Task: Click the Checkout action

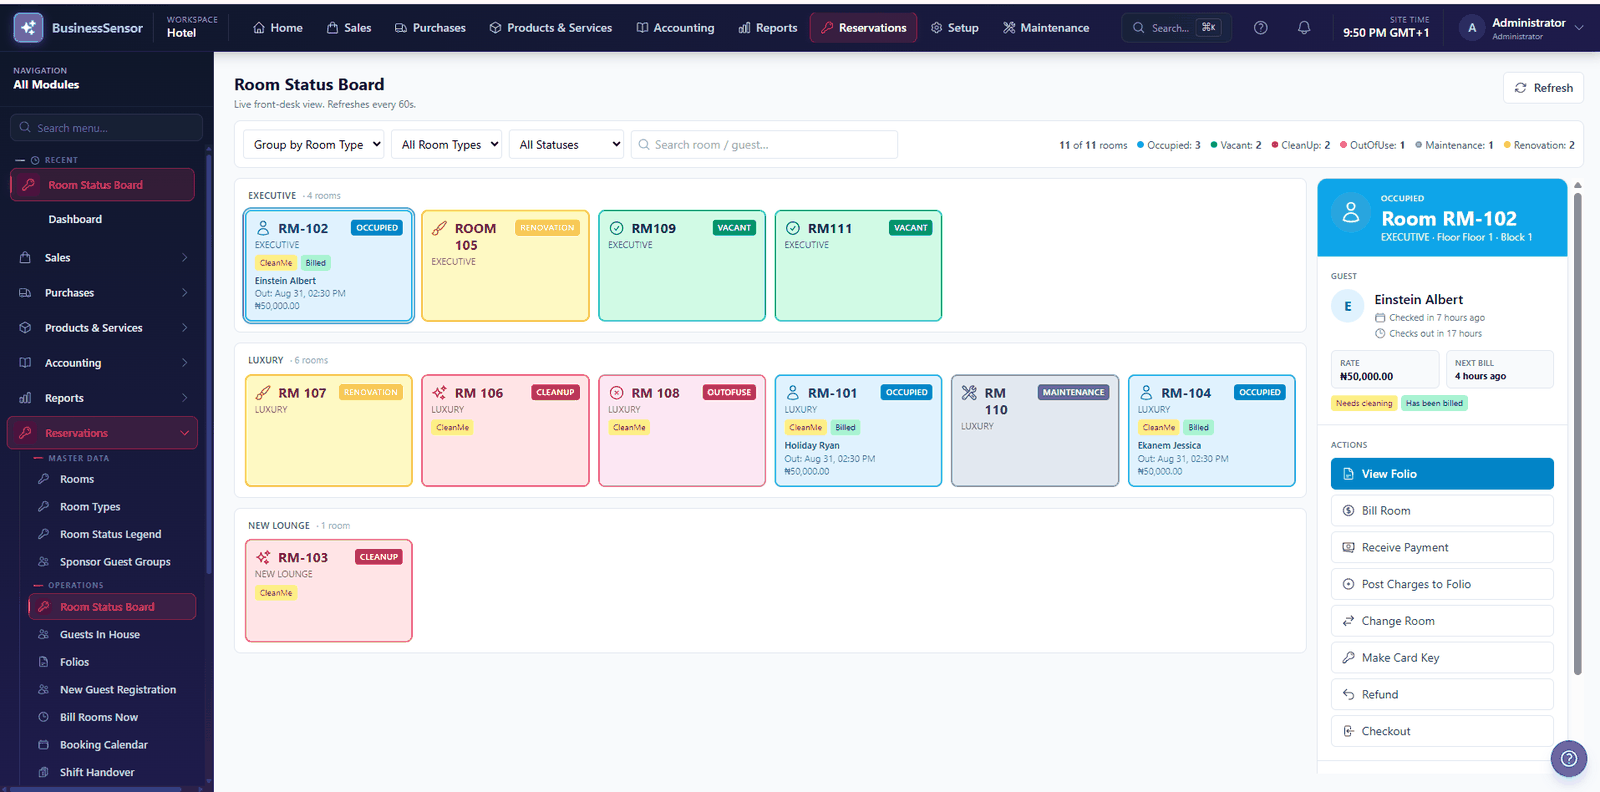Action: point(1442,731)
